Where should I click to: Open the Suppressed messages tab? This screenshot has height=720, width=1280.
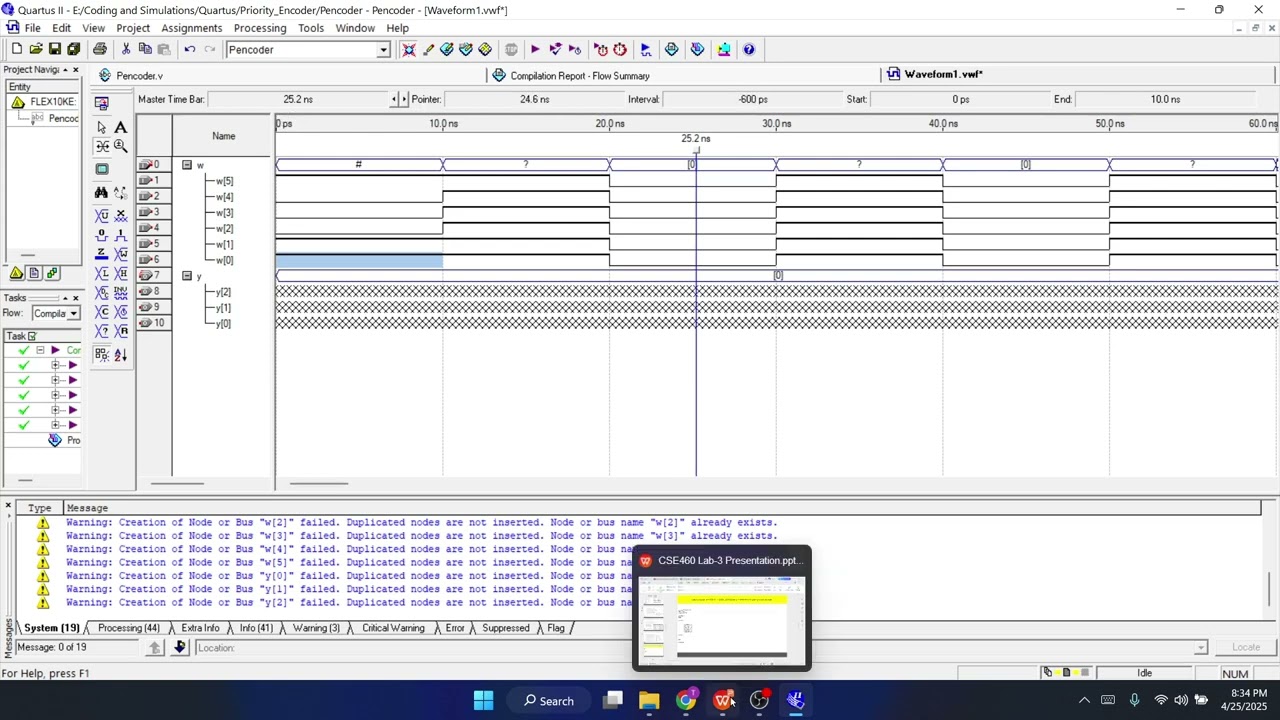tap(506, 628)
